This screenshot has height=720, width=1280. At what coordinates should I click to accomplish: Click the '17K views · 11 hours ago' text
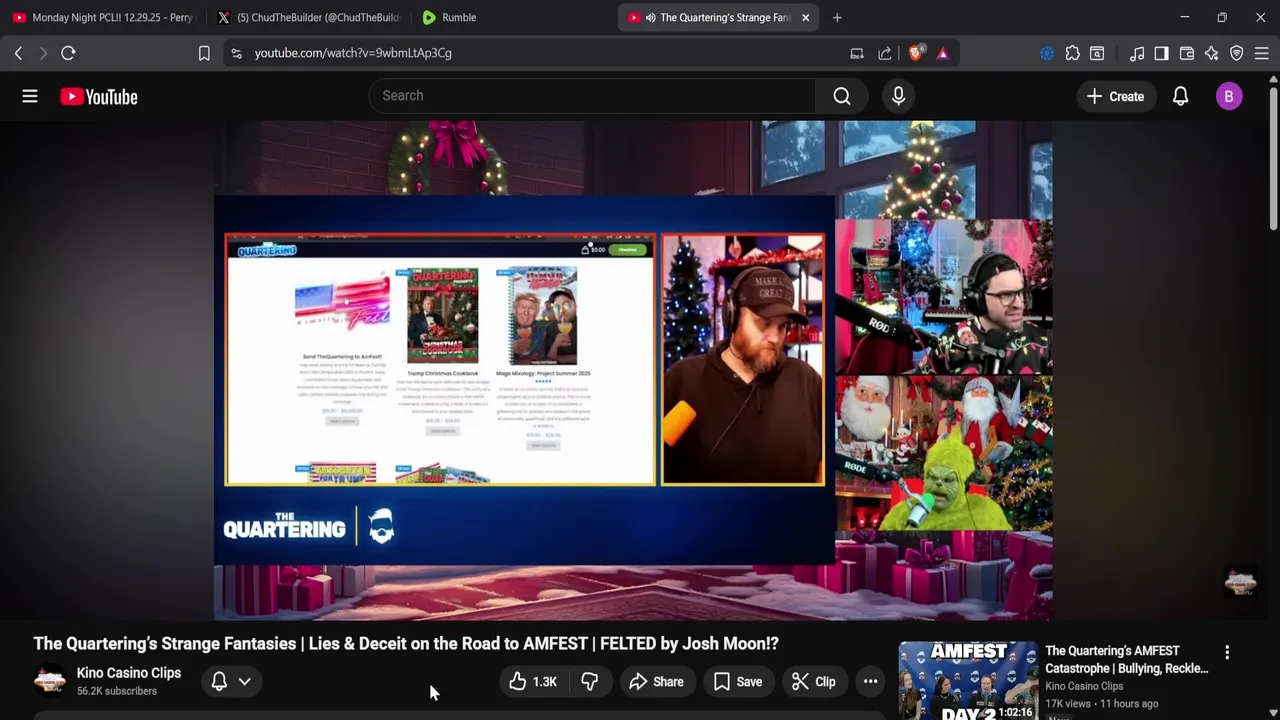point(1101,704)
